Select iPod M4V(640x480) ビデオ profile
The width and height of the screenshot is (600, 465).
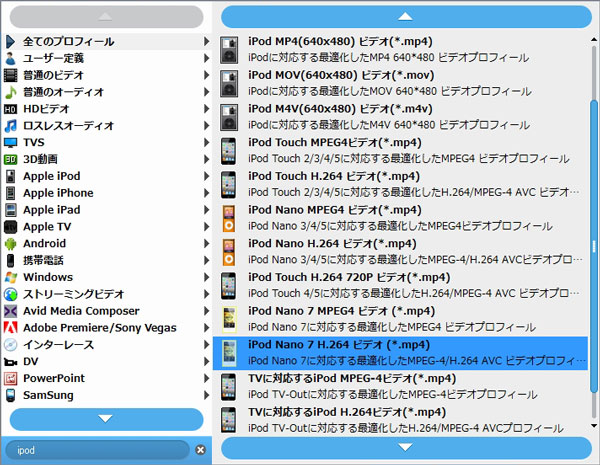(400, 117)
